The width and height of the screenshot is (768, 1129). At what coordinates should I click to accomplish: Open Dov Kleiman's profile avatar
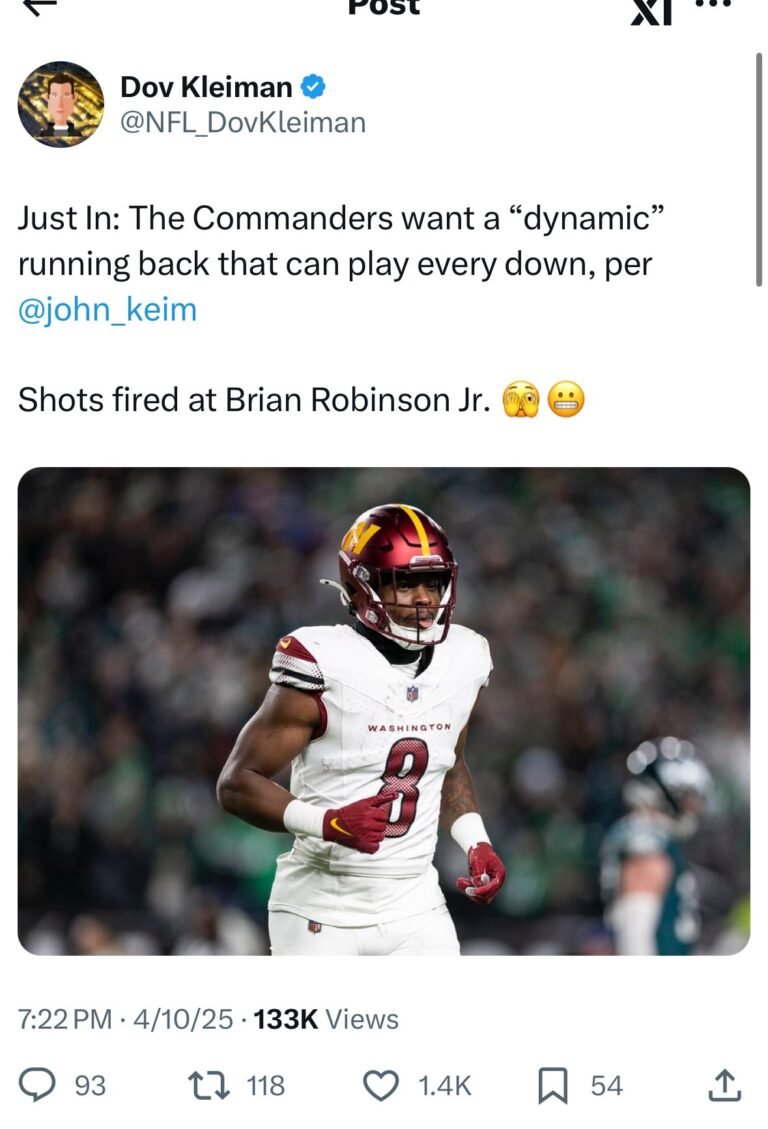(60, 104)
